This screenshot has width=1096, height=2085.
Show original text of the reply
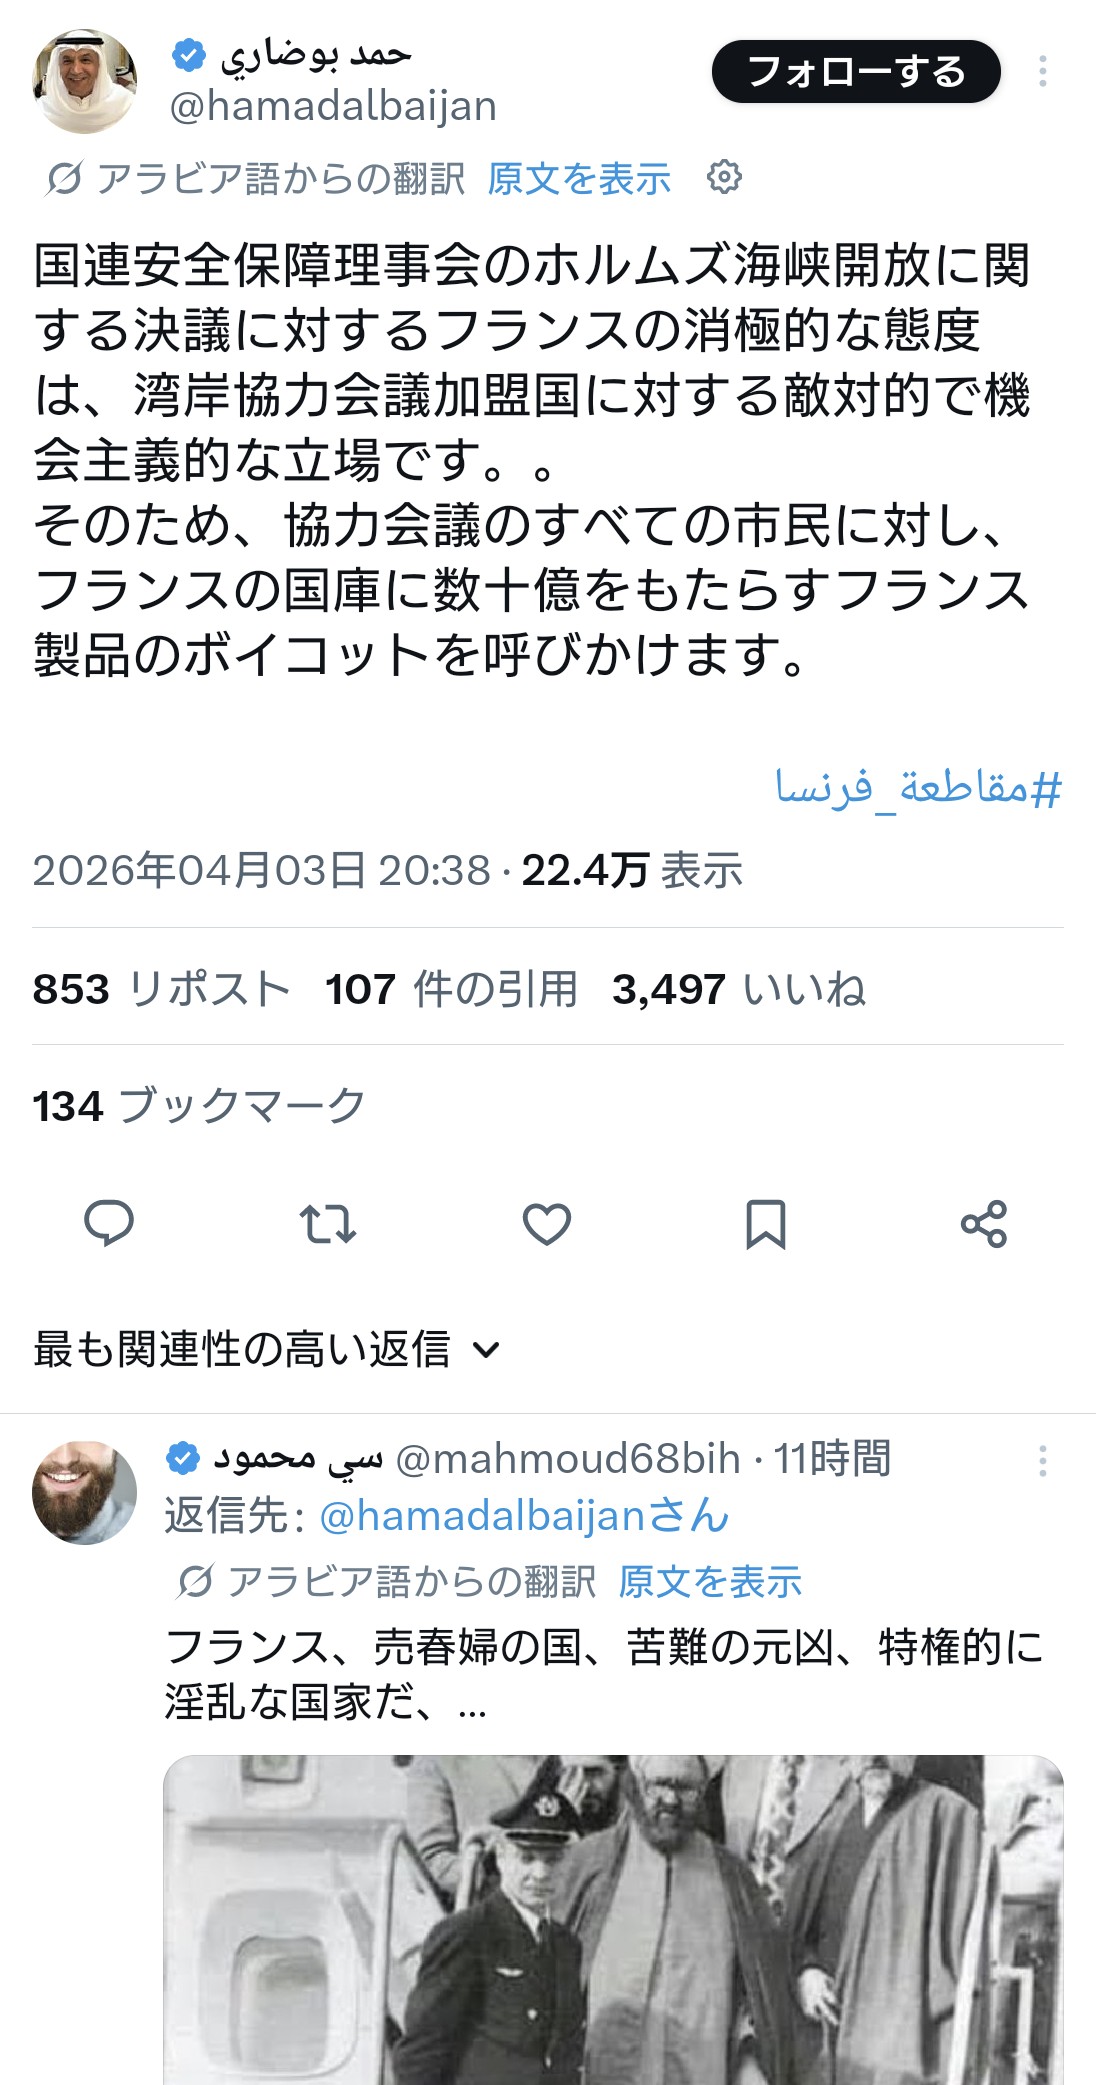(710, 1581)
